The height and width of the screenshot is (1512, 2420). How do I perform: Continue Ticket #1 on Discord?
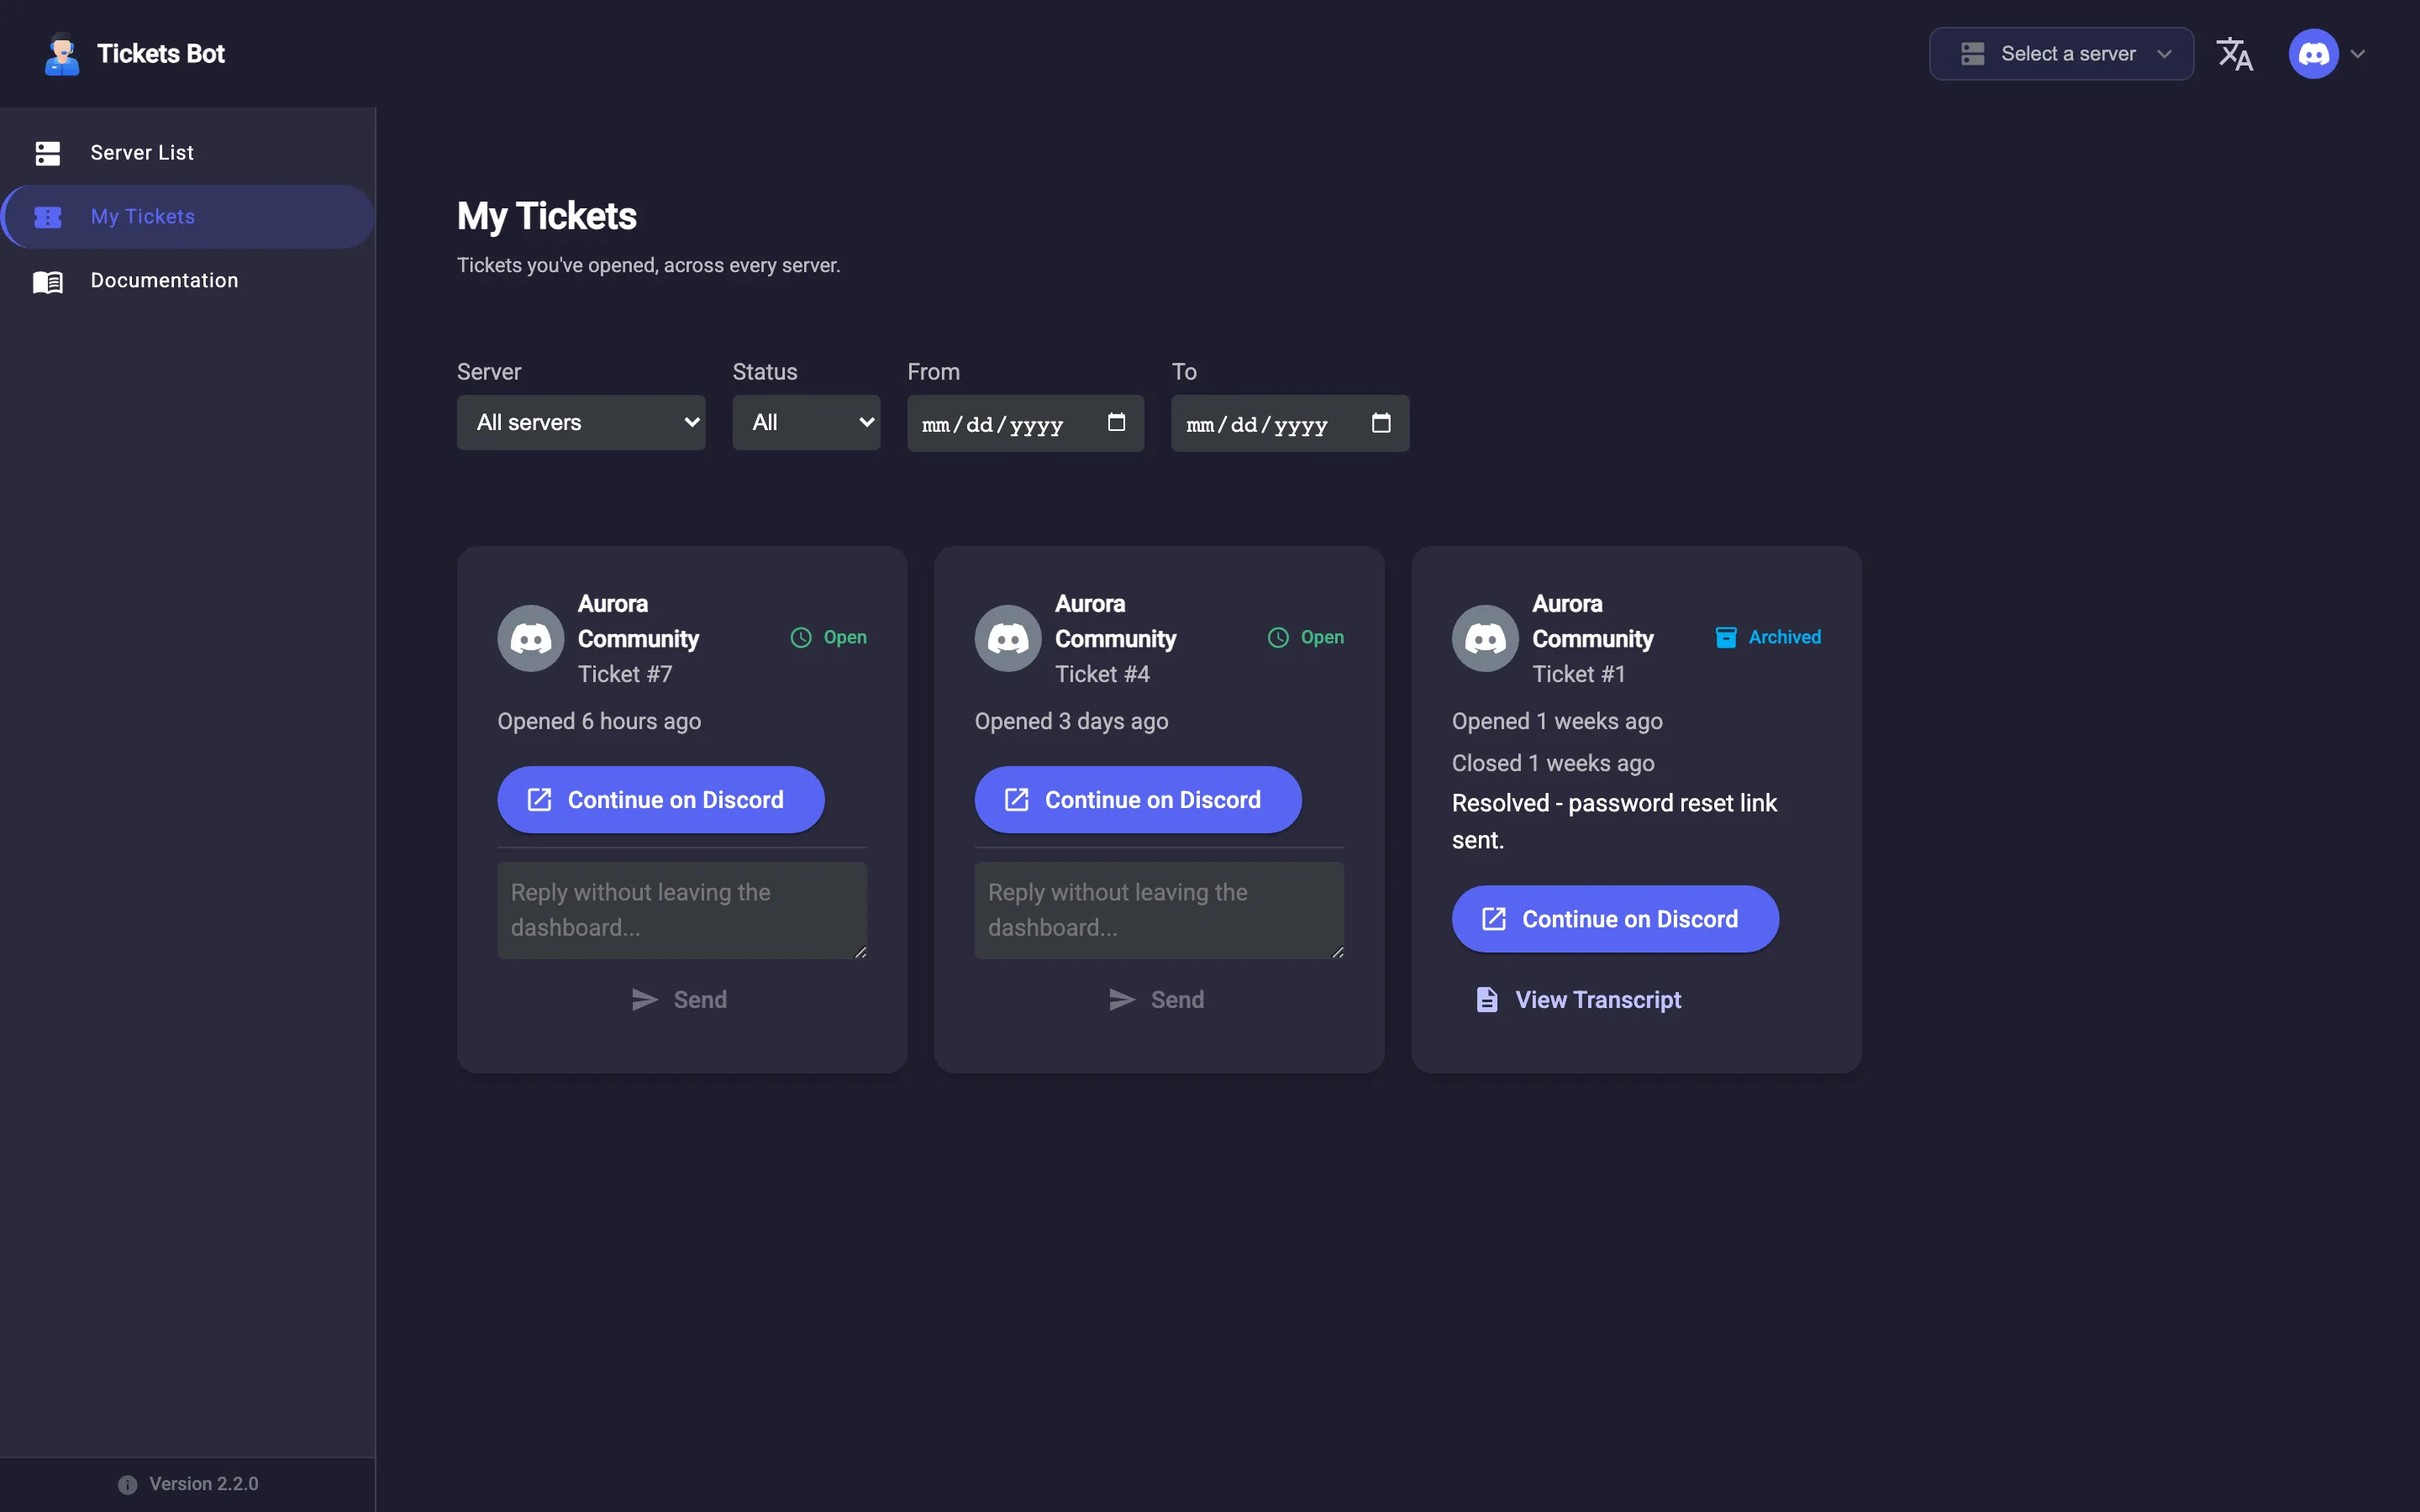[1615, 919]
